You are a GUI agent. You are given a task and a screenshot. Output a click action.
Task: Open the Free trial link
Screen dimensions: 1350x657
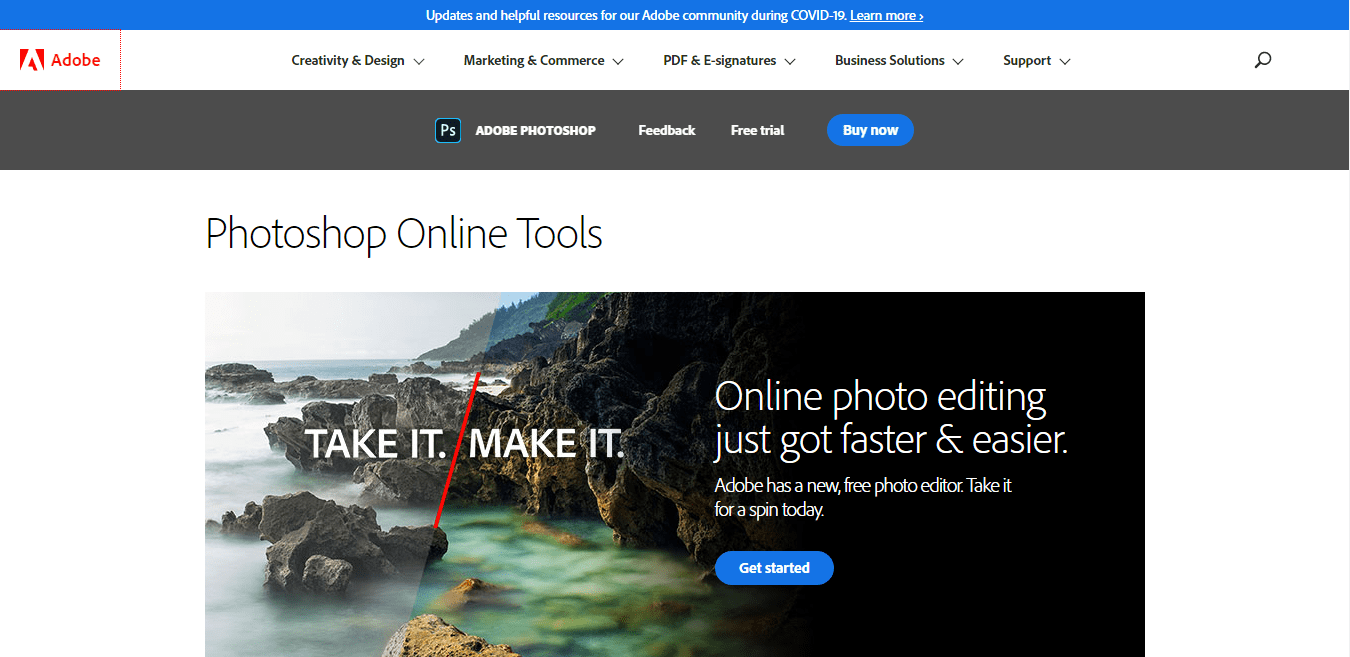pos(757,130)
